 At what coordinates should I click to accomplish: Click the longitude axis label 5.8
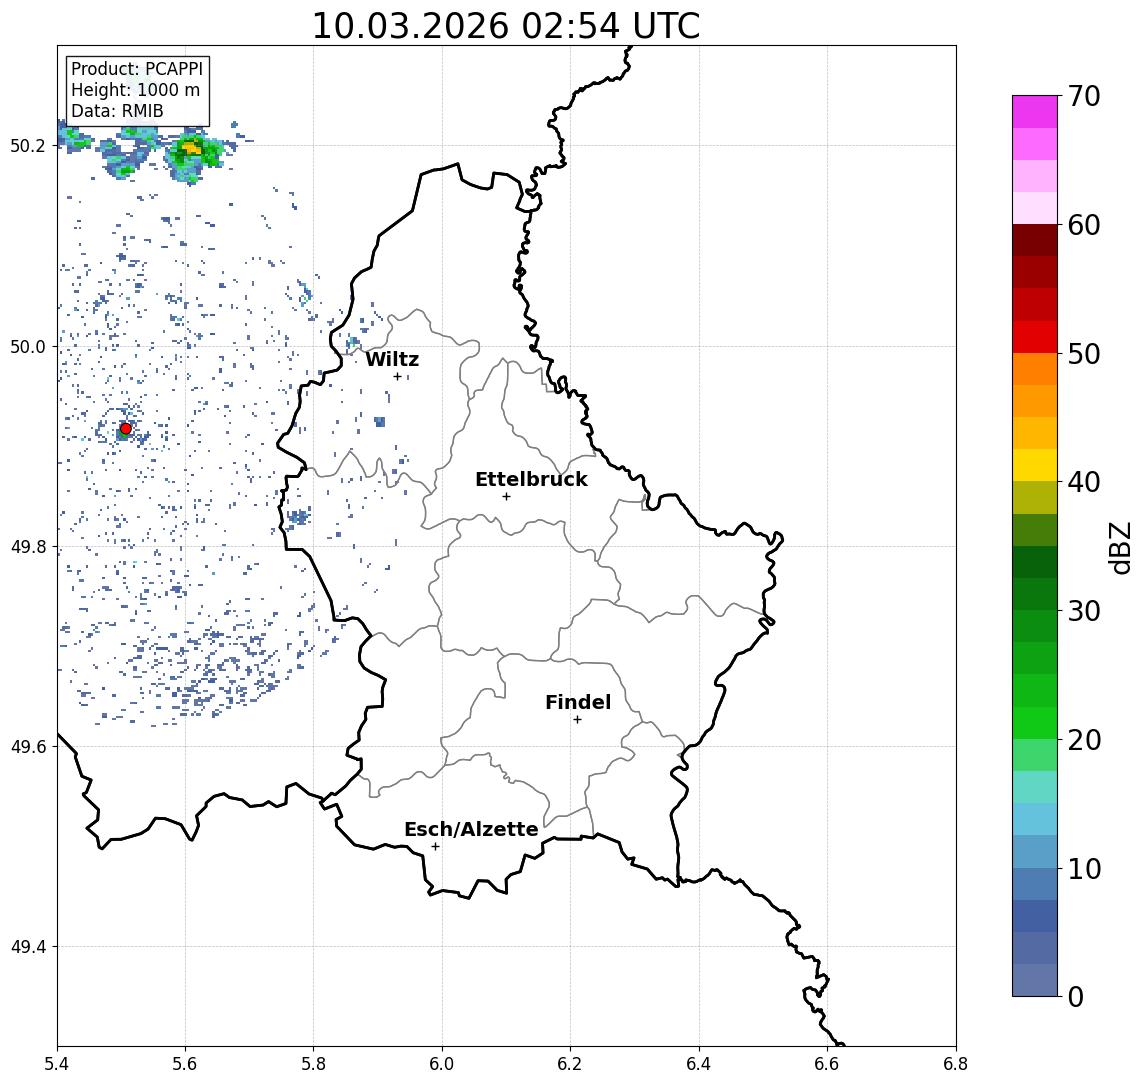(x=314, y=1064)
